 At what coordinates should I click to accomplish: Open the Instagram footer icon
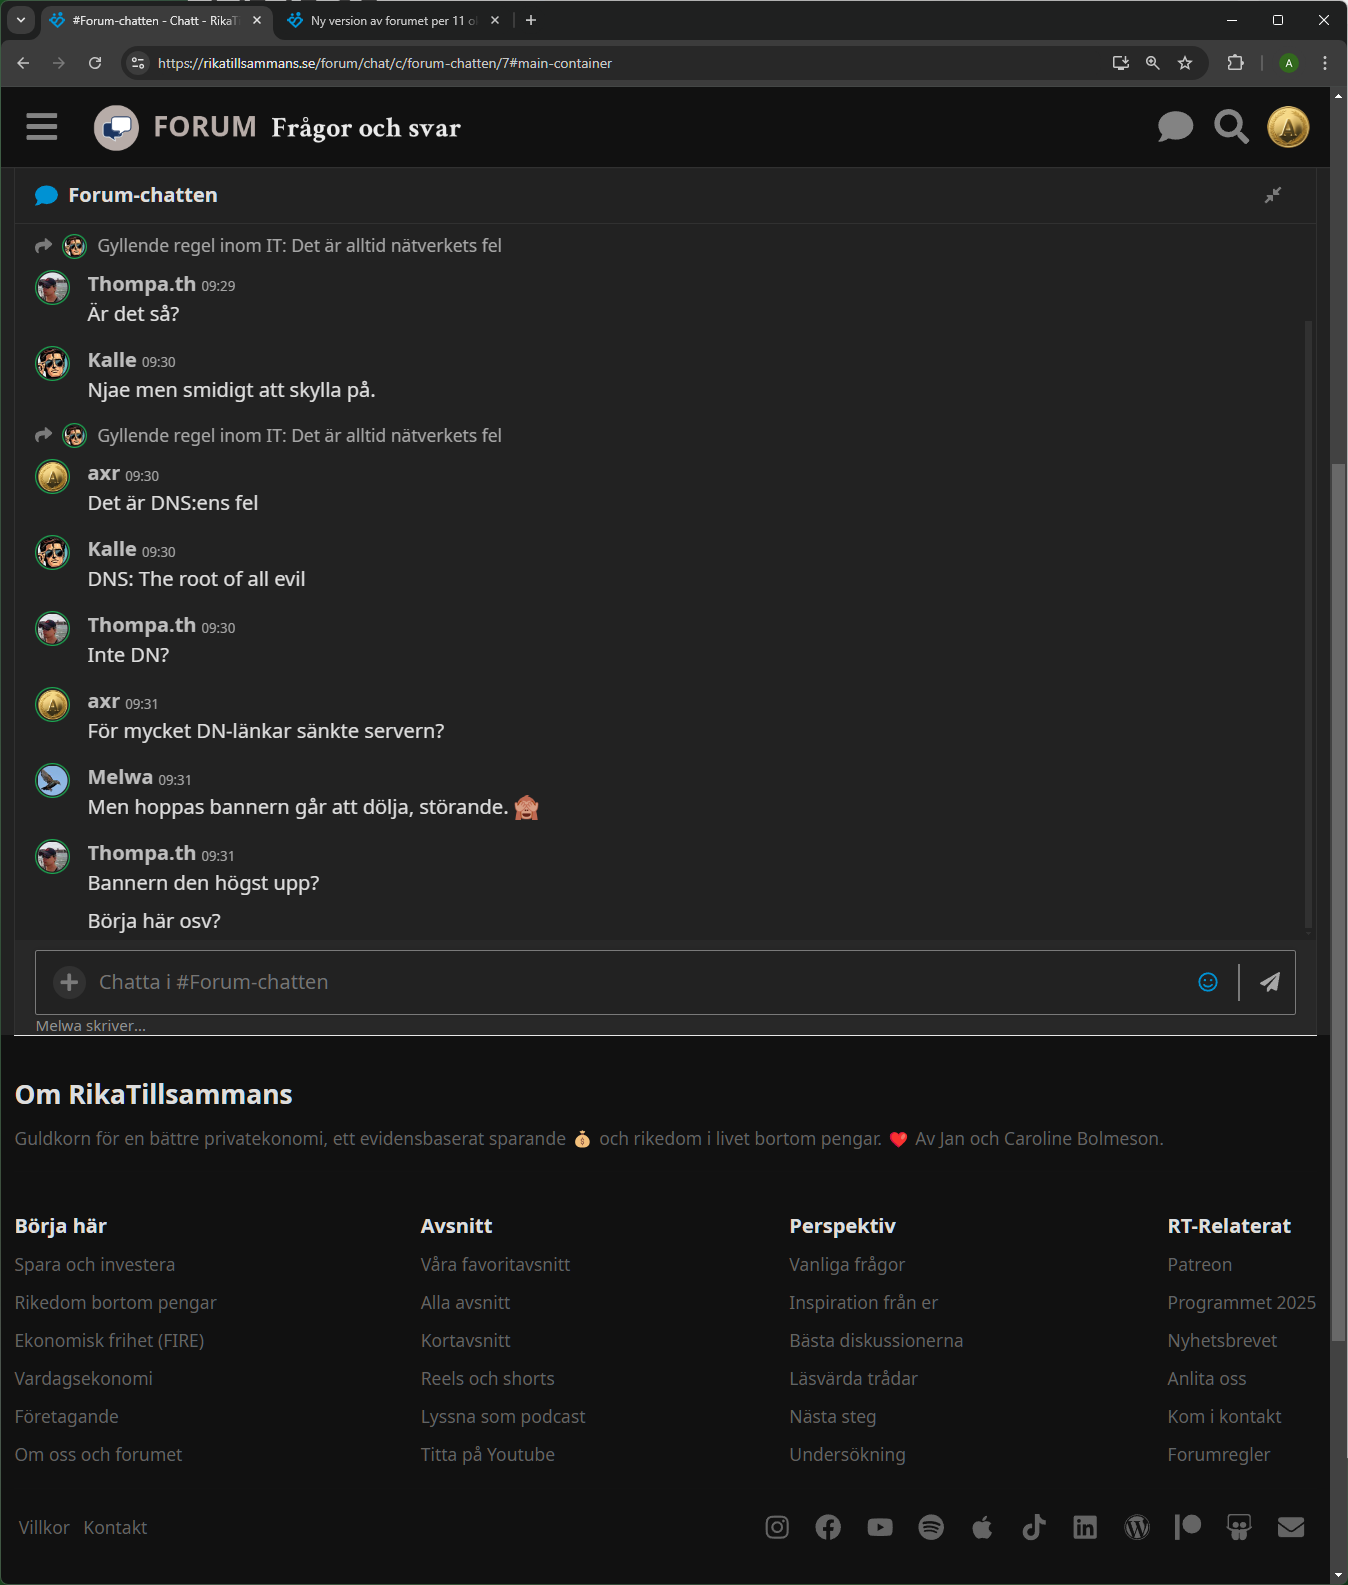coord(777,1527)
